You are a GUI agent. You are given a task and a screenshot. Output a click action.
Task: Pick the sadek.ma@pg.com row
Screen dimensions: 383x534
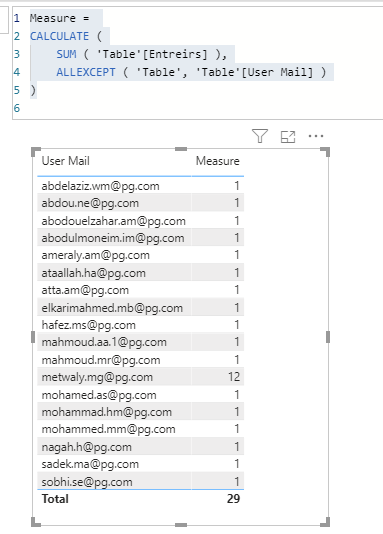(141, 464)
